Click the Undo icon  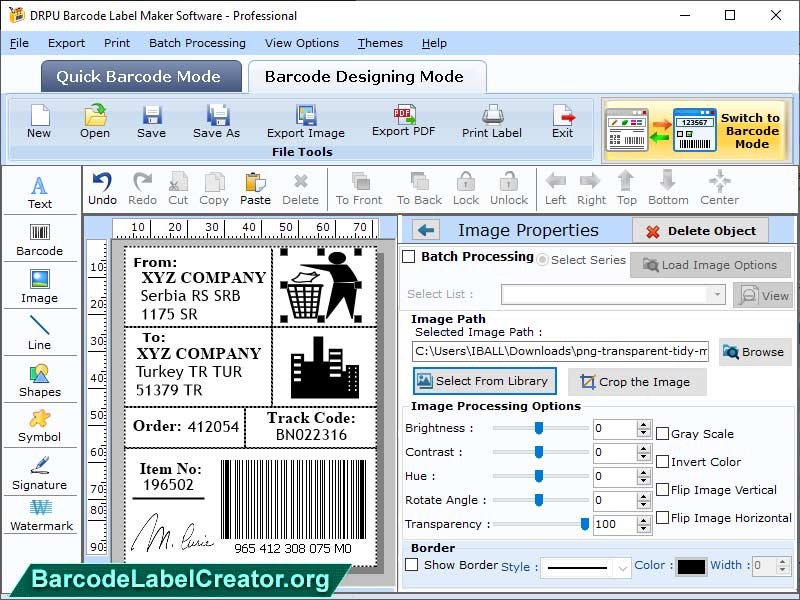(x=102, y=189)
